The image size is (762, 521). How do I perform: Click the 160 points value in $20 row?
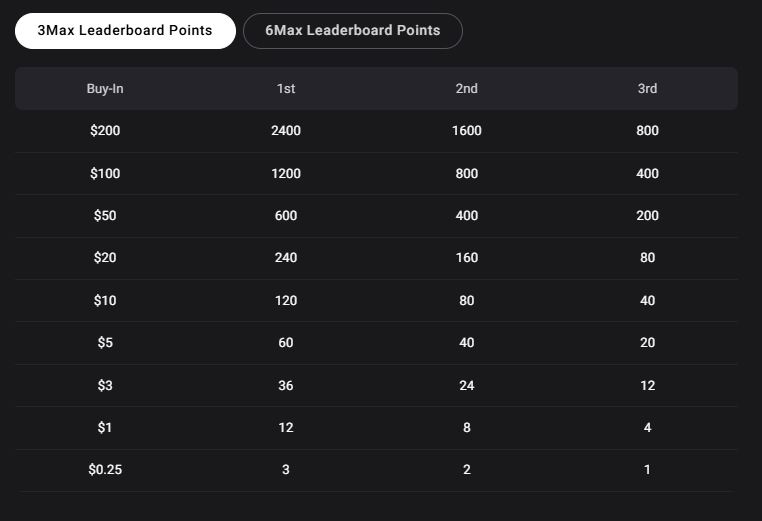[467, 257]
